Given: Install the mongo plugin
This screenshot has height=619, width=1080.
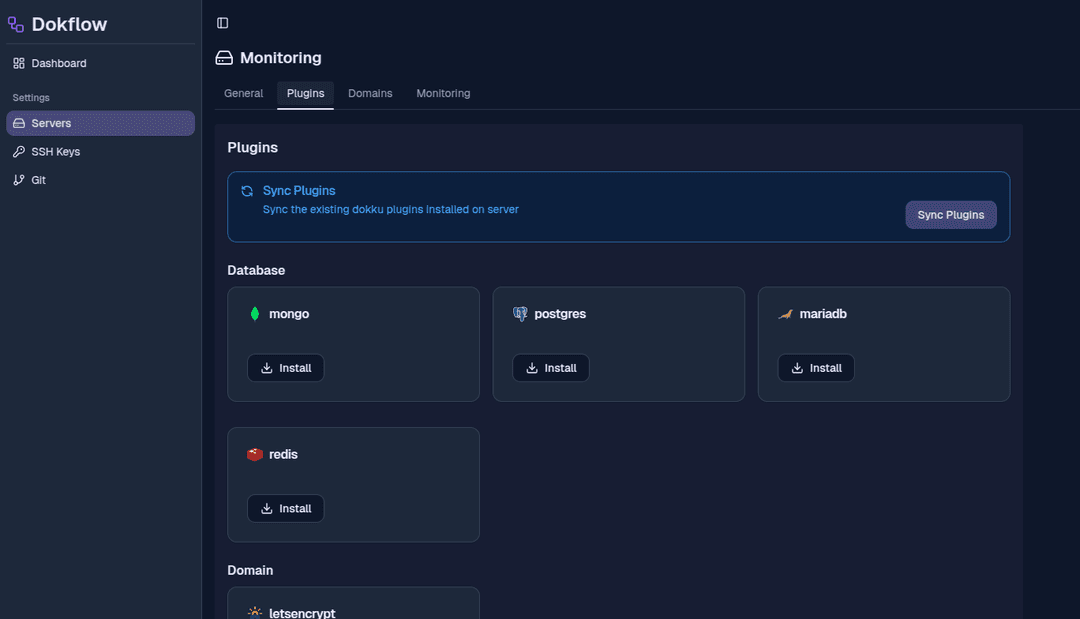Looking at the screenshot, I should pyautogui.click(x=286, y=368).
